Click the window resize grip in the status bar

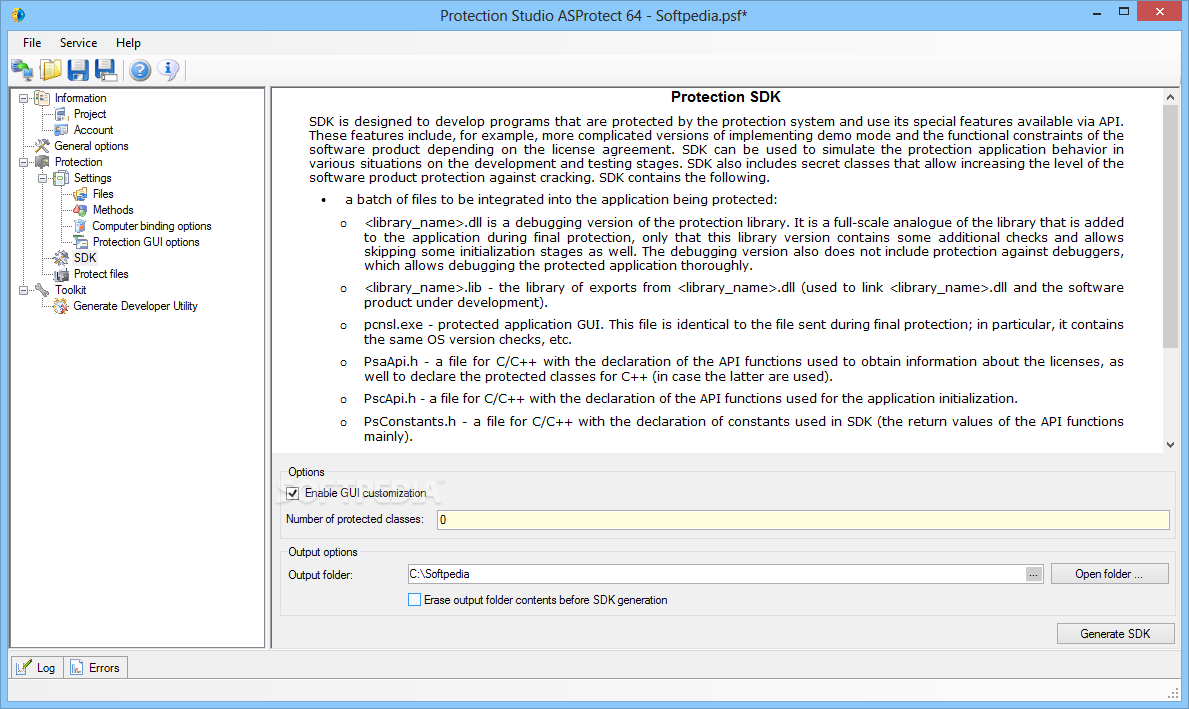(x=1173, y=693)
